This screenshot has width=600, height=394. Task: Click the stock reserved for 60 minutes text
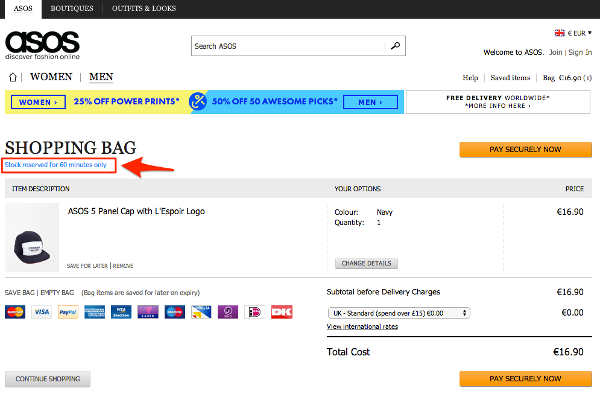(55, 165)
